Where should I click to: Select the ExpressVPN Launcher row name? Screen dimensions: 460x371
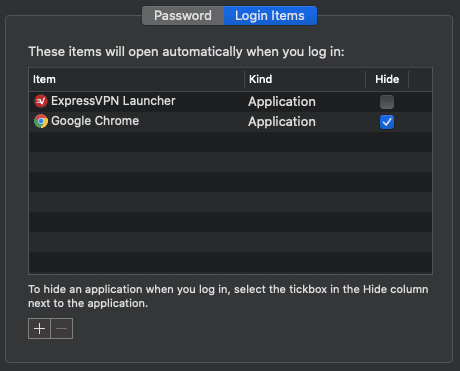pos(113,101)
